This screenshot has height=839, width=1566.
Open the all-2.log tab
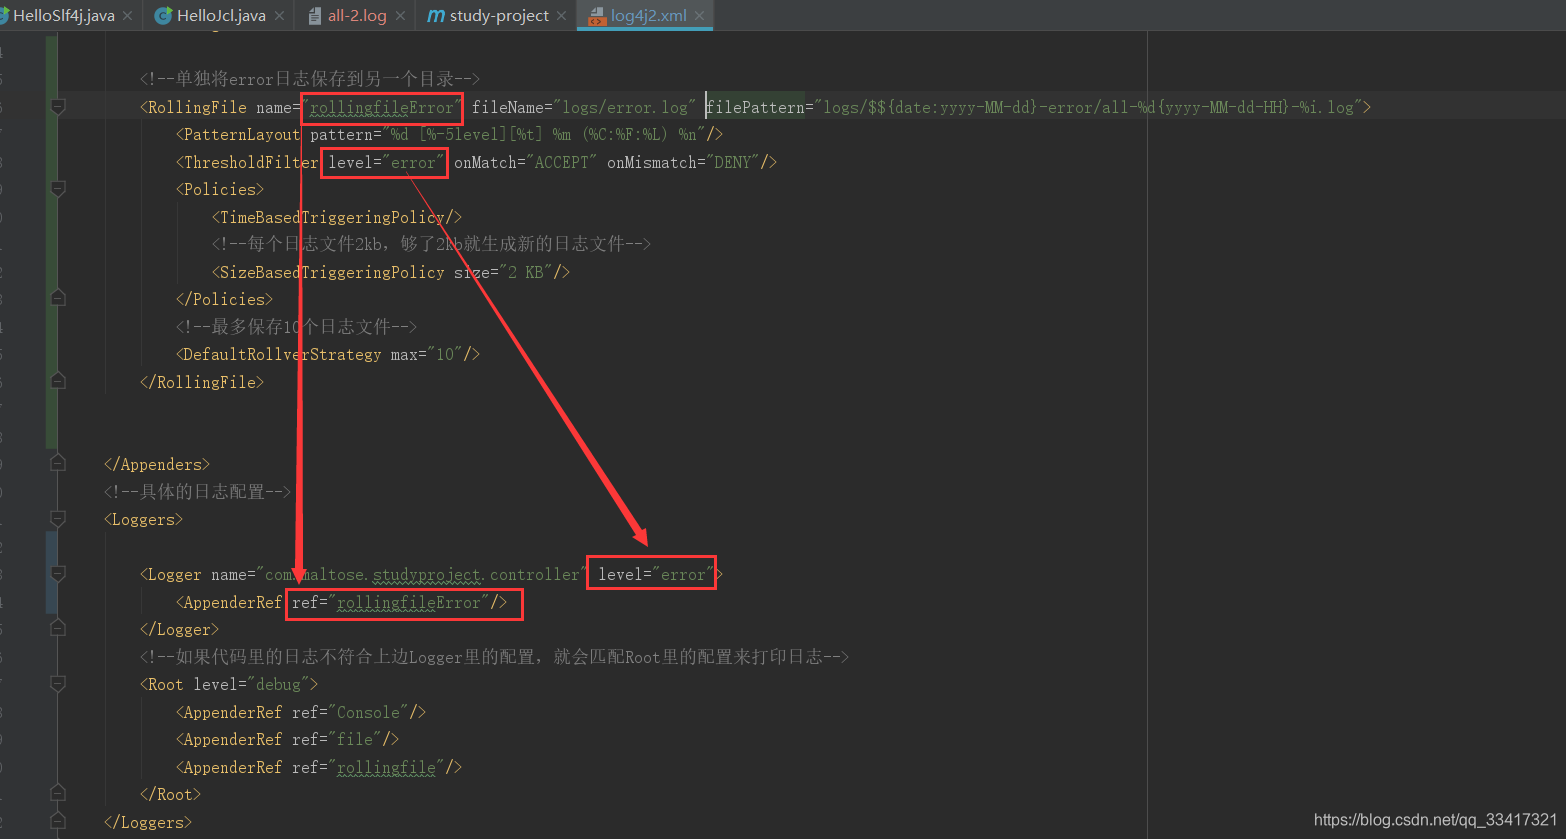357,16
